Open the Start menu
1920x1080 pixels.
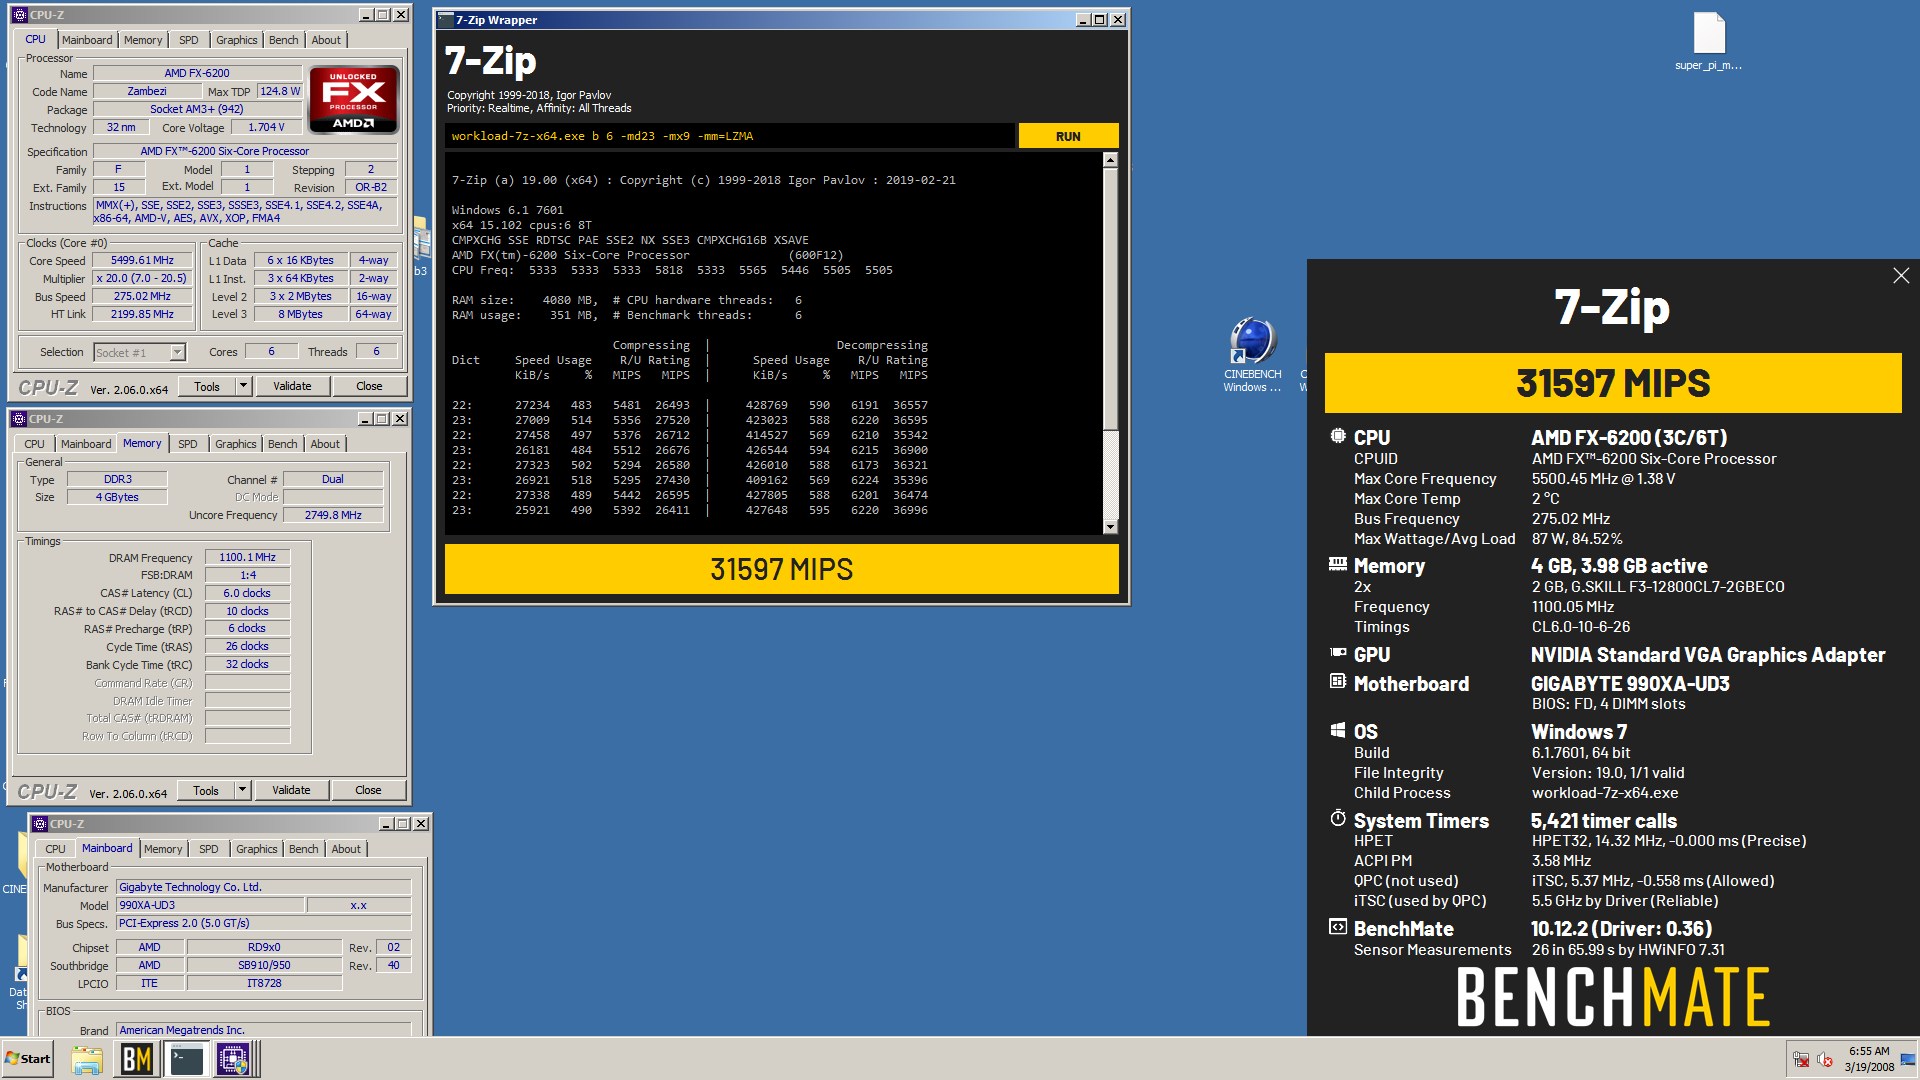coord(28,1059)
